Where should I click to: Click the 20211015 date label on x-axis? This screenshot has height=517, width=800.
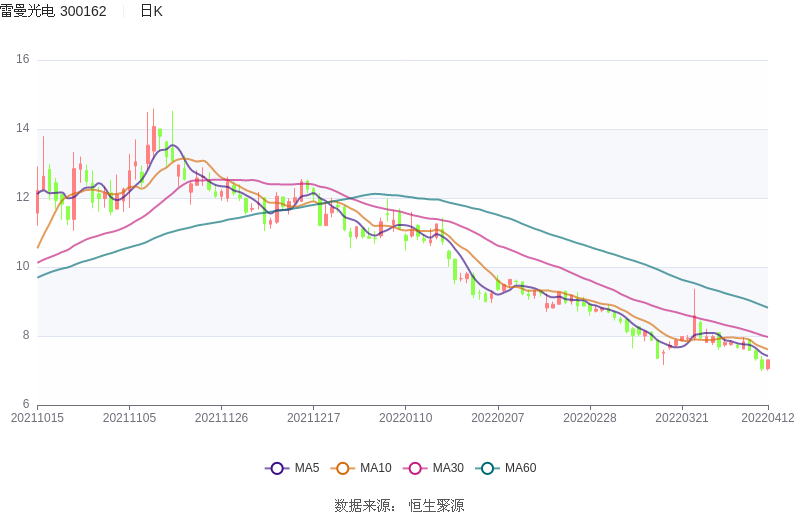pos(37,418)
